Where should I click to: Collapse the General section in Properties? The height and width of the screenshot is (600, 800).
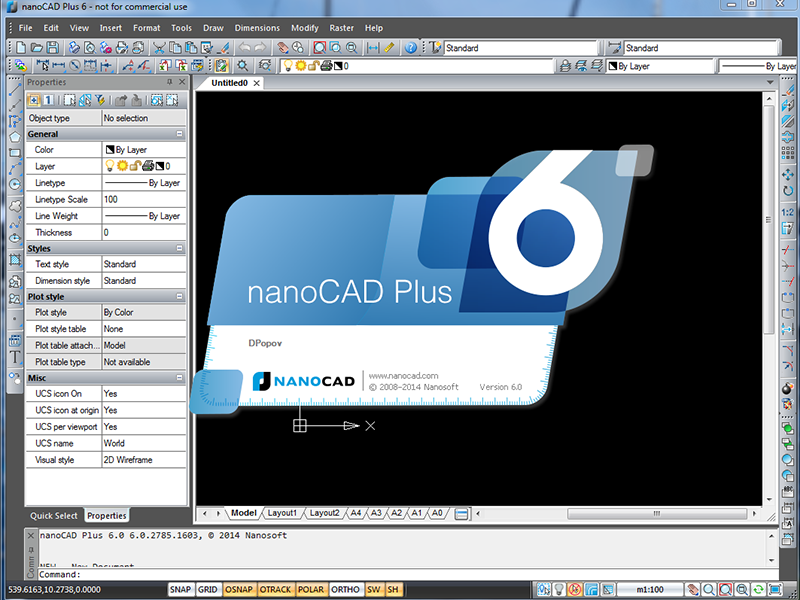[180, 134]
